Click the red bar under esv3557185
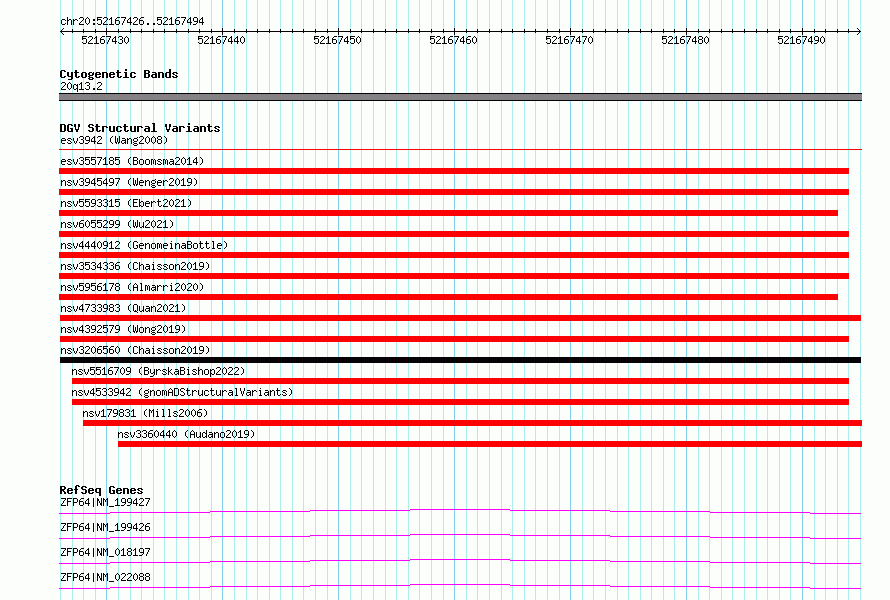 [x=454, y=171]
